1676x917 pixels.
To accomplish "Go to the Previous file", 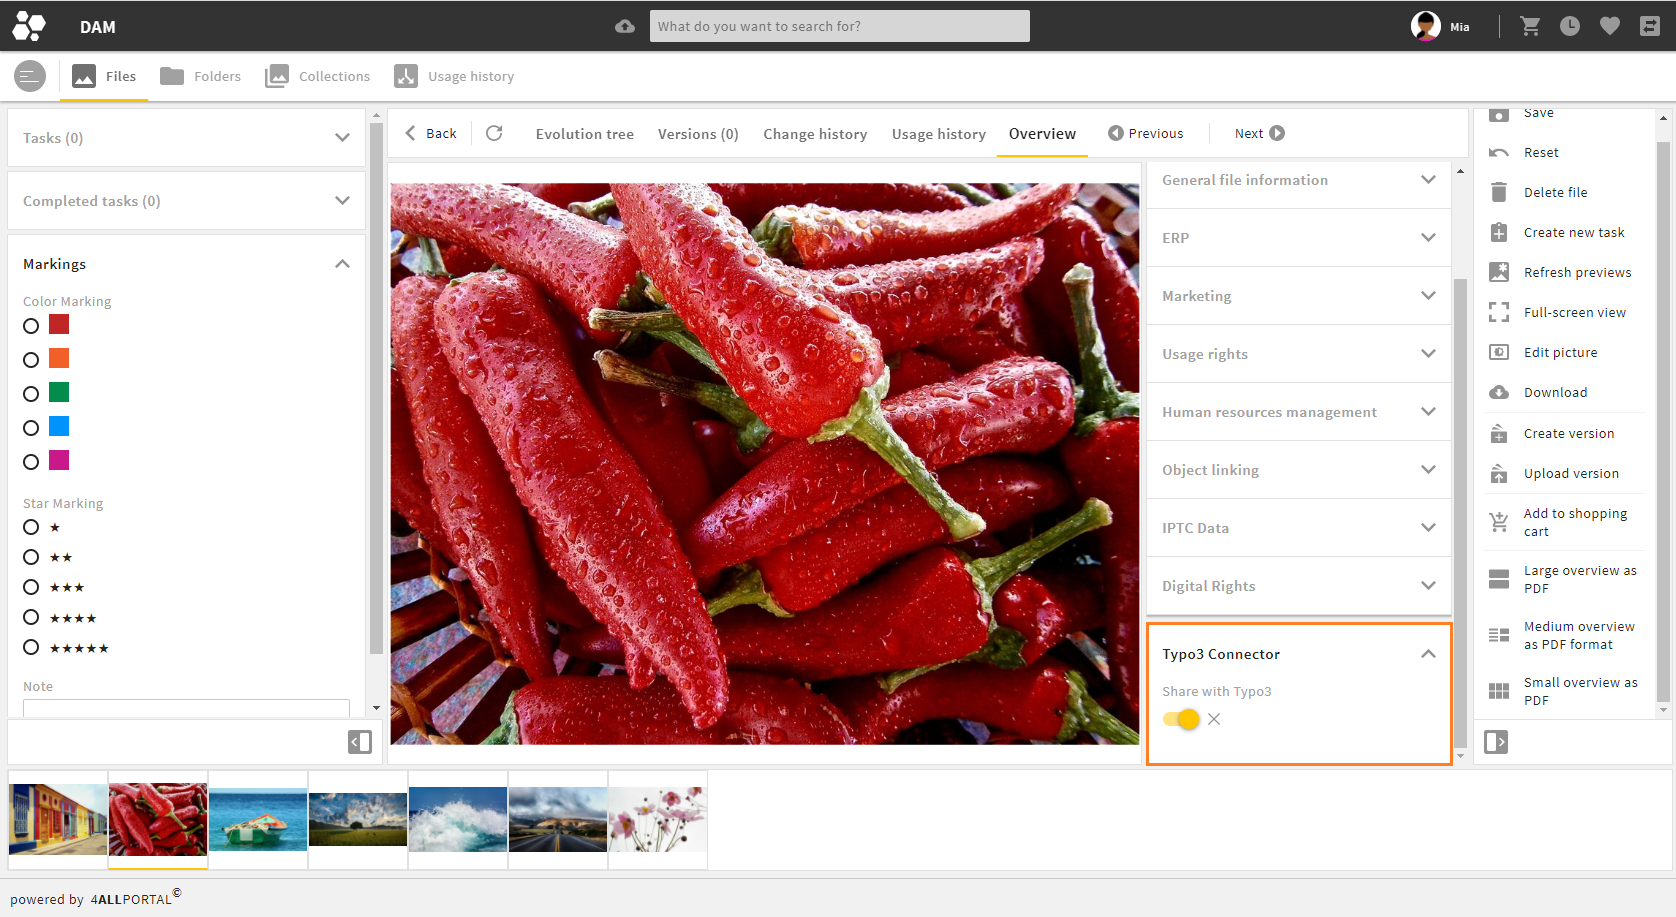I will (1146, 133).
